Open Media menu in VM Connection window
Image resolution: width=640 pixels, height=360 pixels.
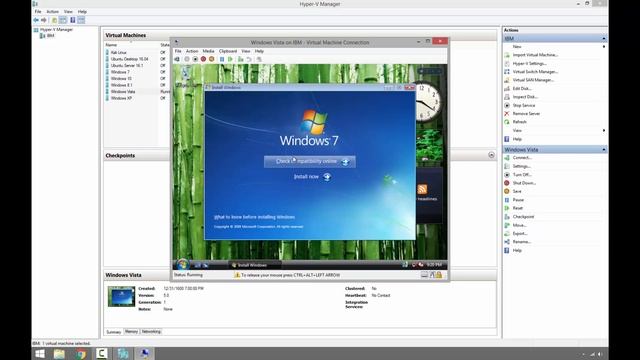coord(208,51)
